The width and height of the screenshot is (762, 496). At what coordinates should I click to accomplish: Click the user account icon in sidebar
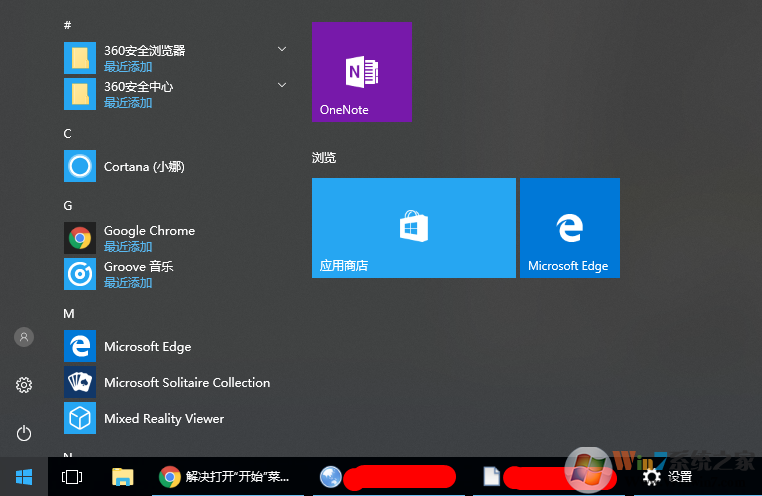[x=24, y=337]
